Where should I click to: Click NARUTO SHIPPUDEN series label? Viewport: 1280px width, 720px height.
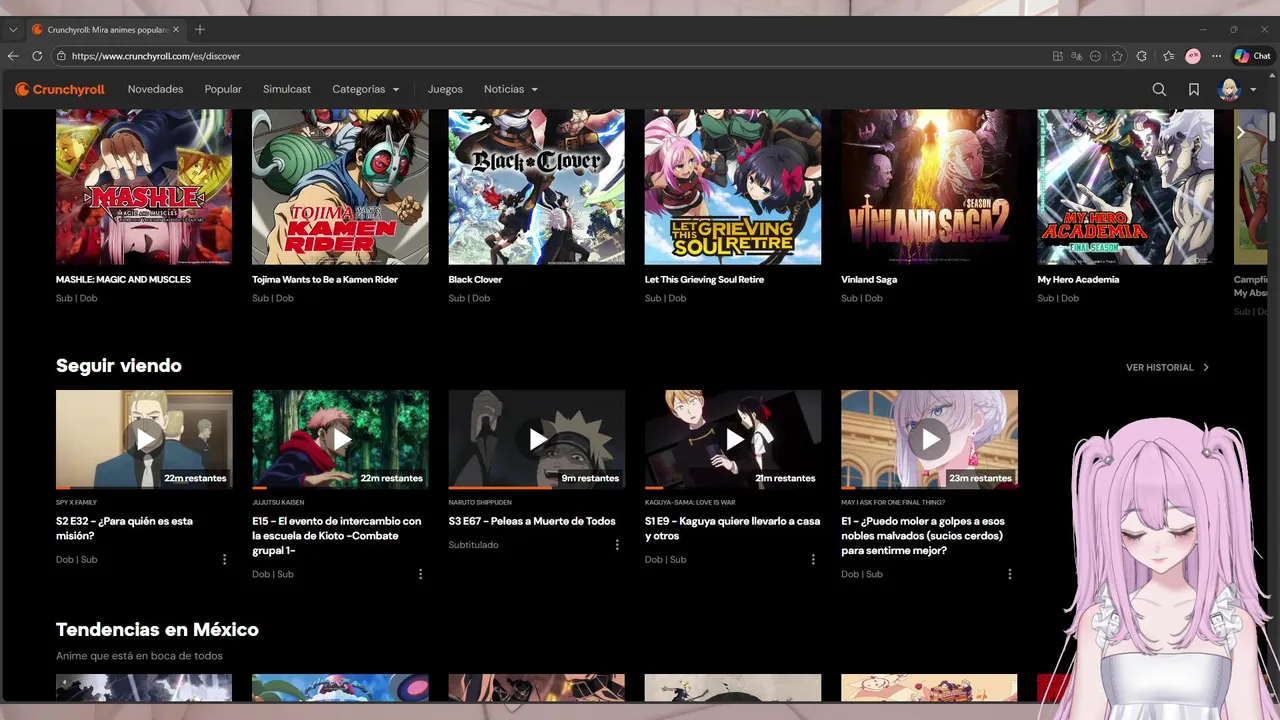(480, 502)
